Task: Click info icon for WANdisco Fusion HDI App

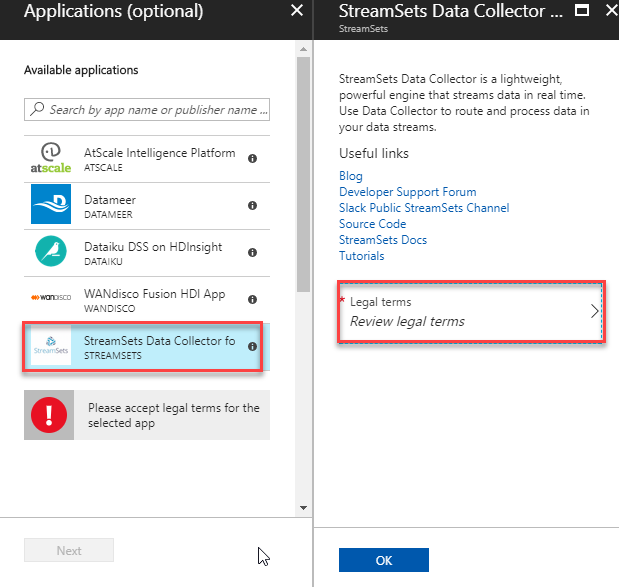Action: 253,299
